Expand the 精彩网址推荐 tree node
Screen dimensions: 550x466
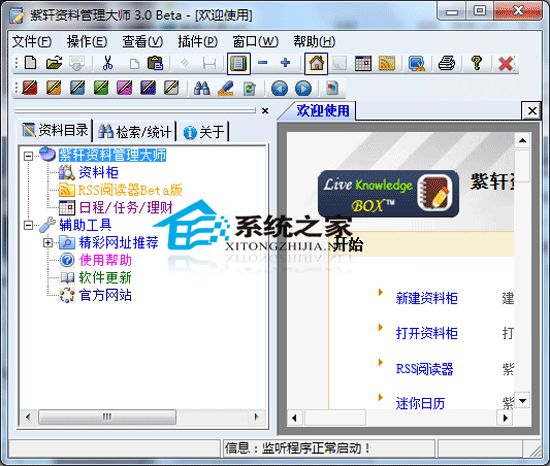click(x=48, y=243)
